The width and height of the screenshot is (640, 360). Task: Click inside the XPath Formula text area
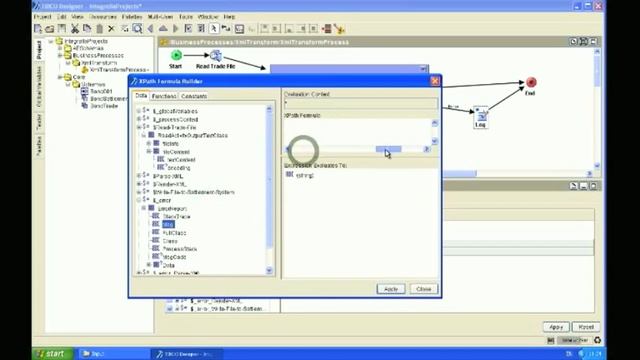pos(358,132)
